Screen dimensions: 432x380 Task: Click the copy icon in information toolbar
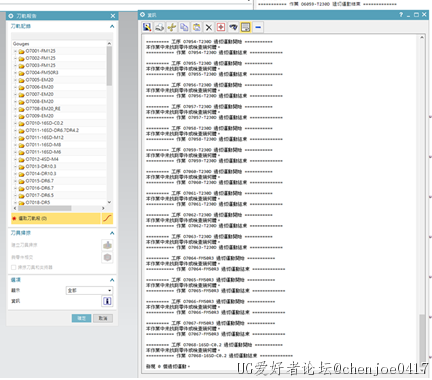[184, 27]
